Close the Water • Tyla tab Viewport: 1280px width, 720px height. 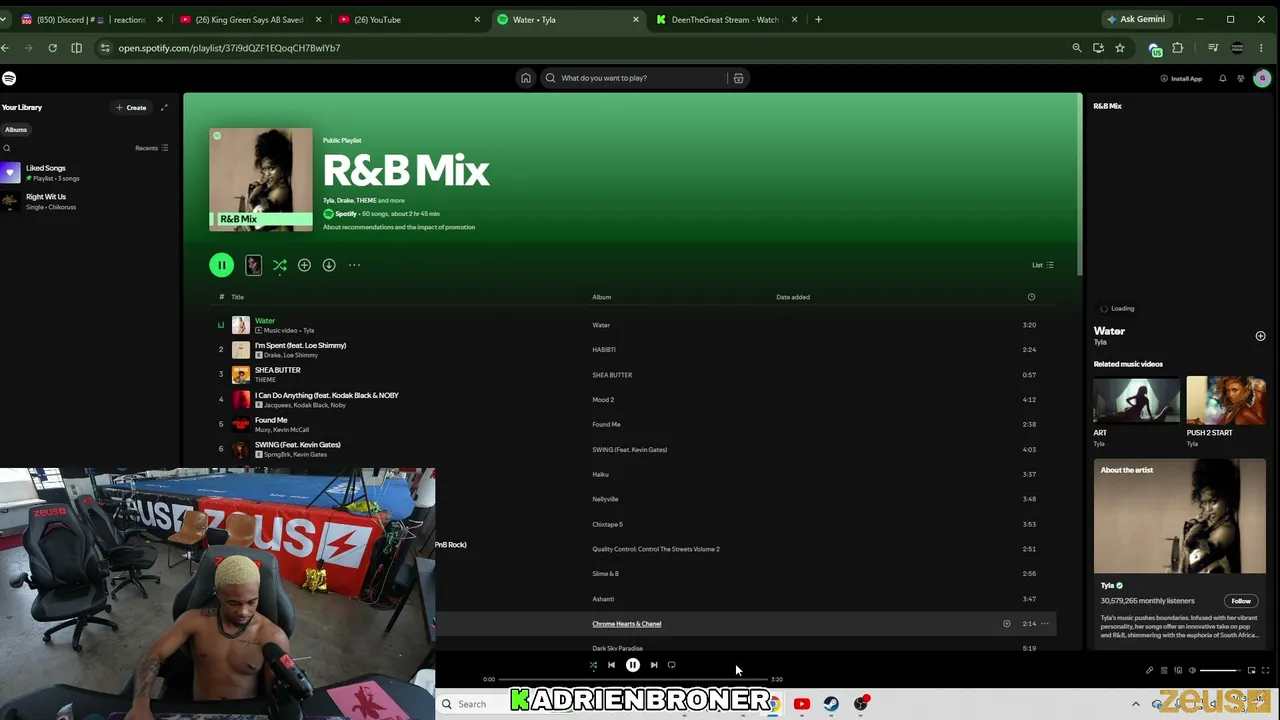click(636, 19)
